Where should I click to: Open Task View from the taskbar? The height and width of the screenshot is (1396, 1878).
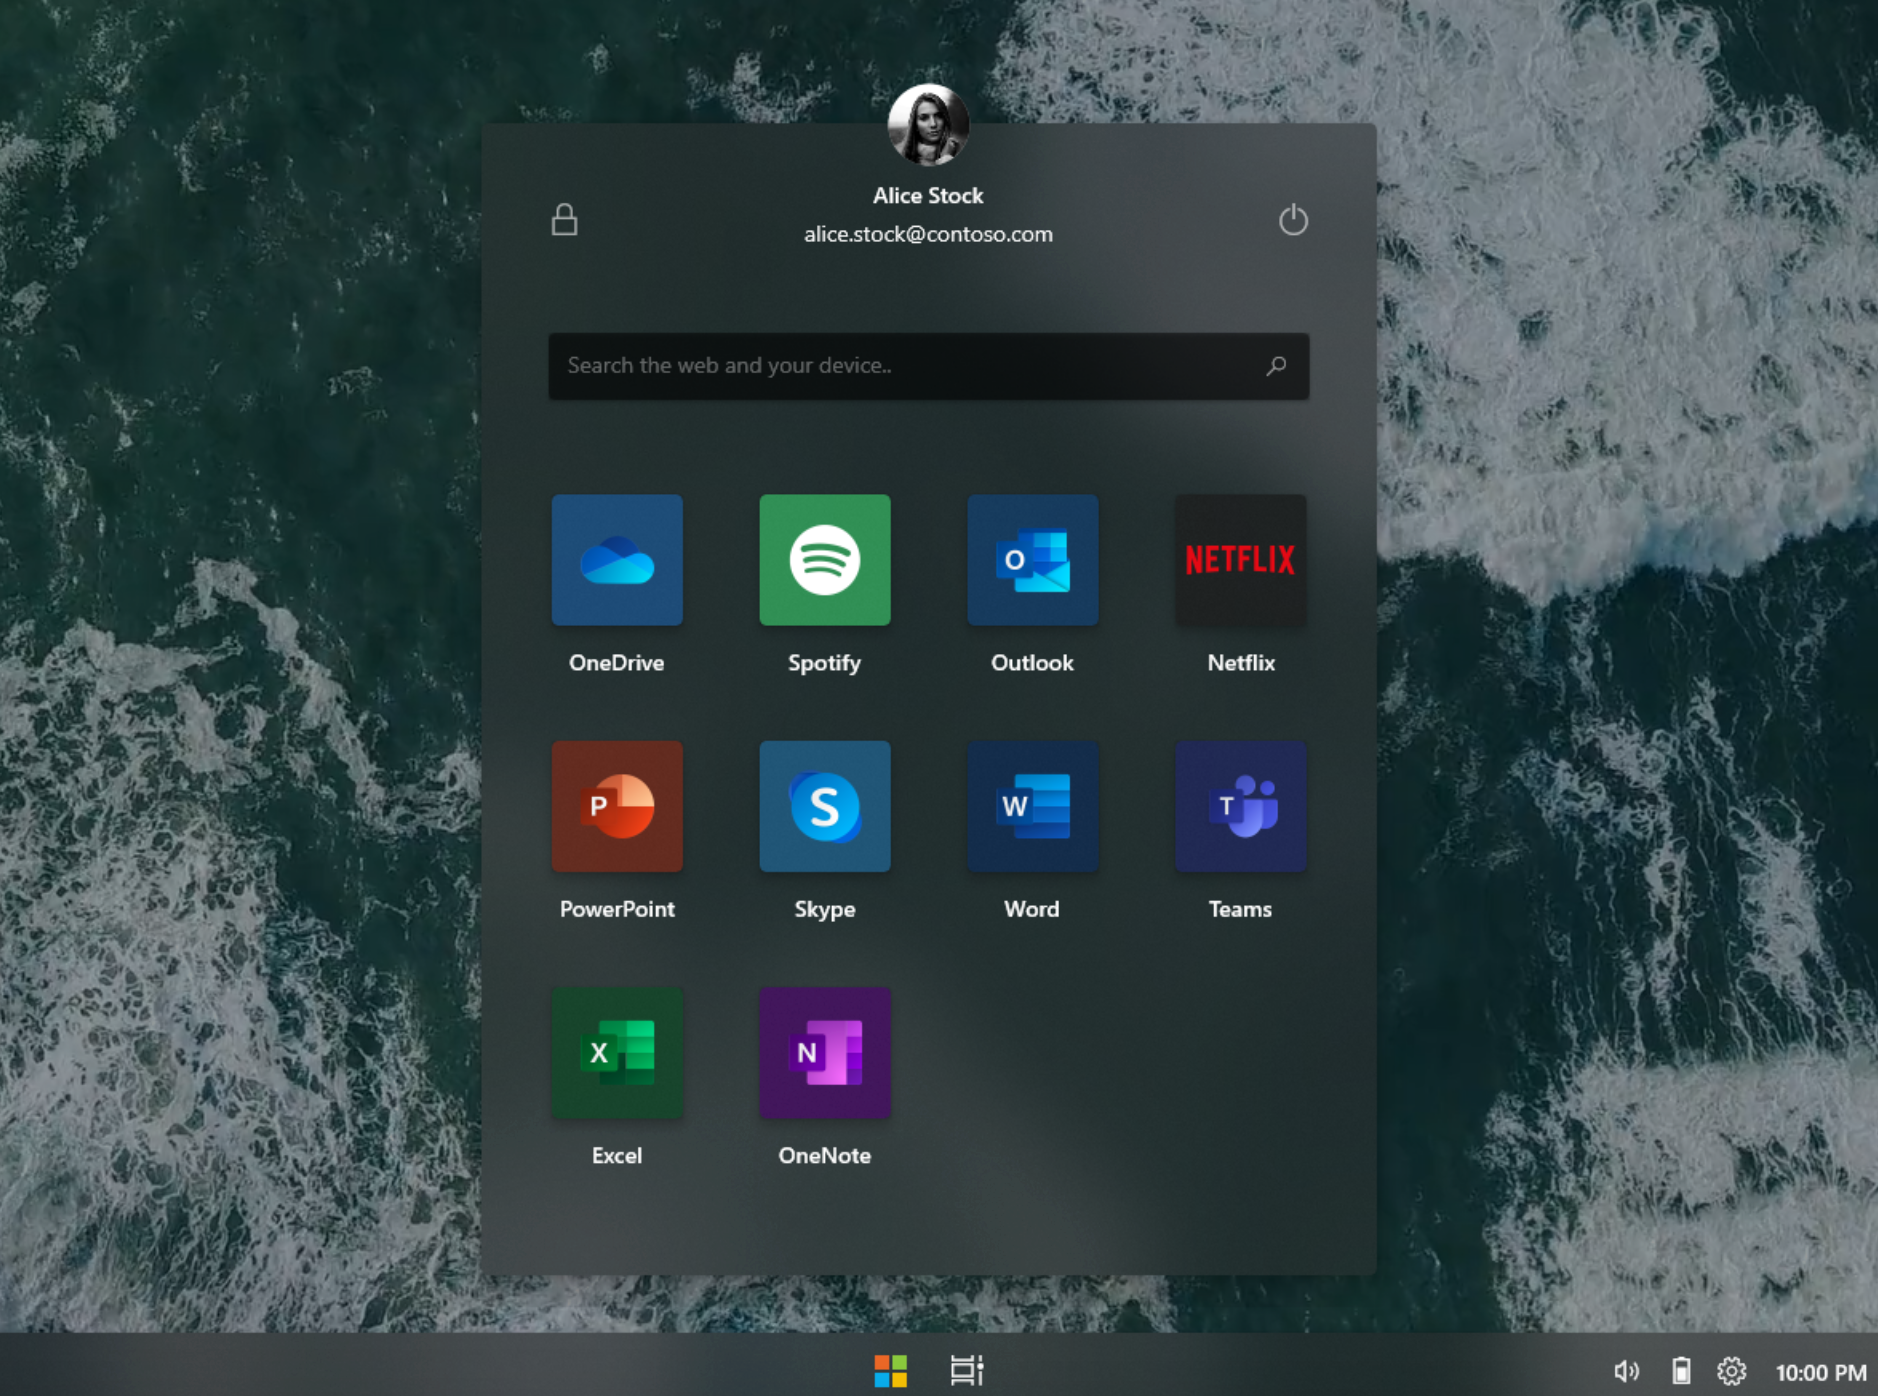(966, 1371)
